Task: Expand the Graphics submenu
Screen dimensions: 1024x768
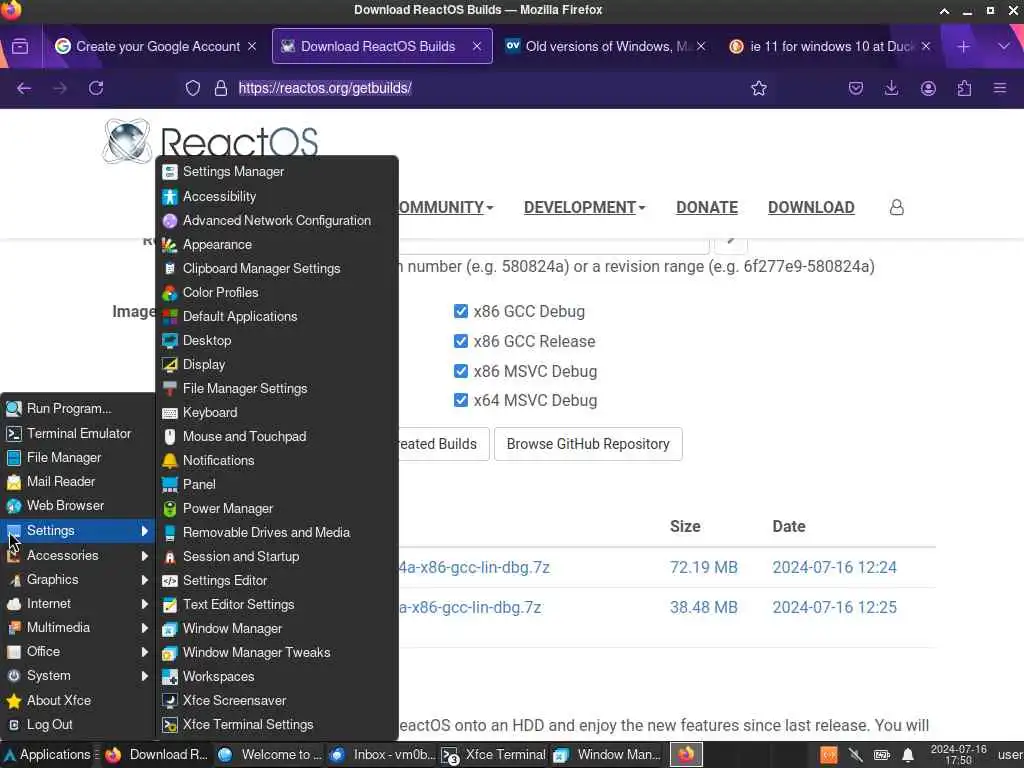Action: 78,580
